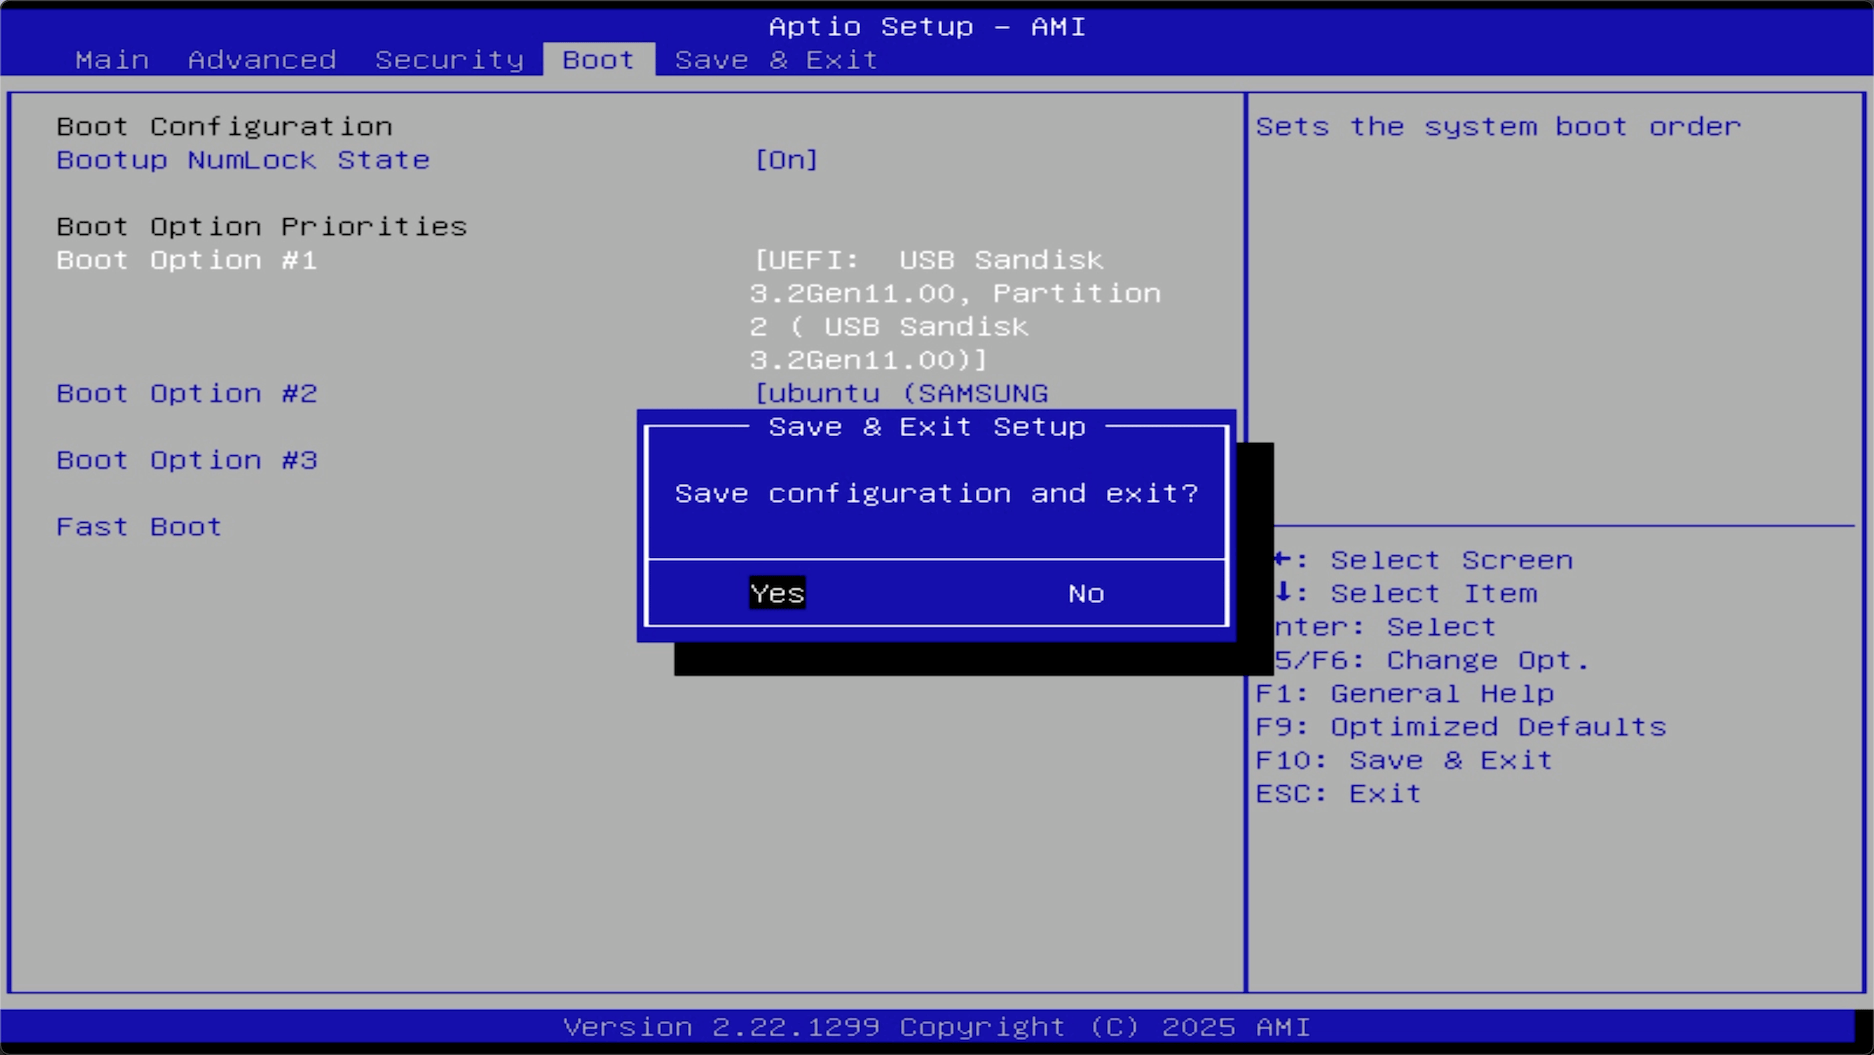
Task: Click the Boot Option #2 entry
Action: point(187,393)
